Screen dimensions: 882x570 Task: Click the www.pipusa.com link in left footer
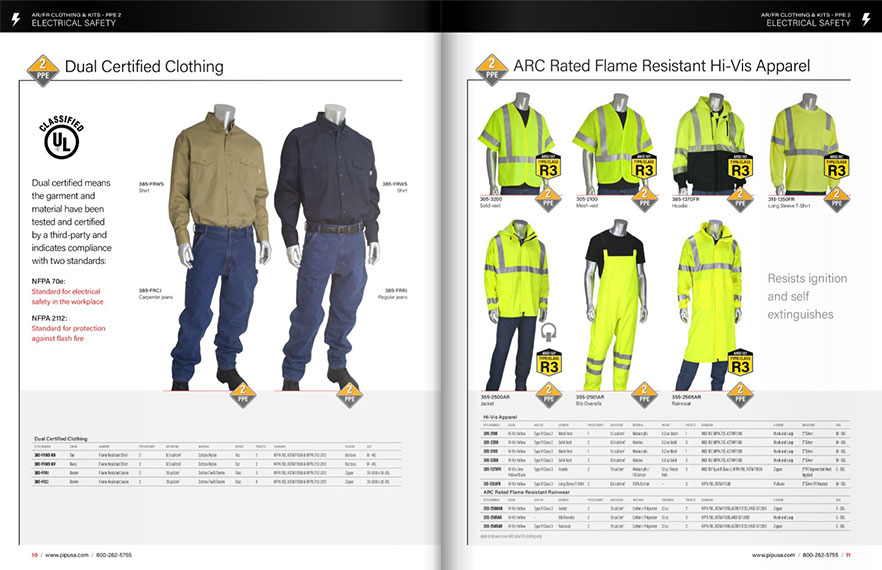click(x=67, y=555)
